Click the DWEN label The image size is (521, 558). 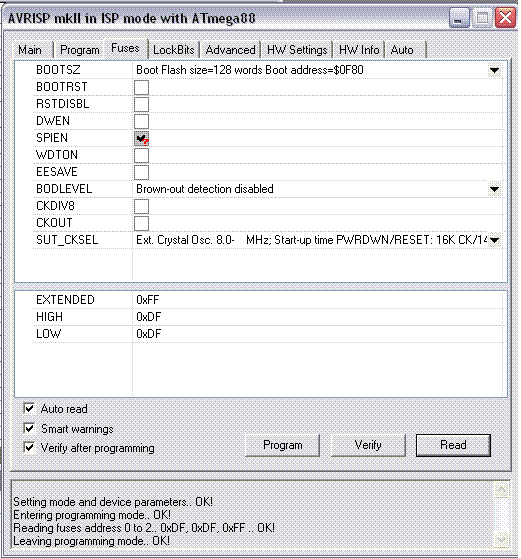(x=53, y=121)
